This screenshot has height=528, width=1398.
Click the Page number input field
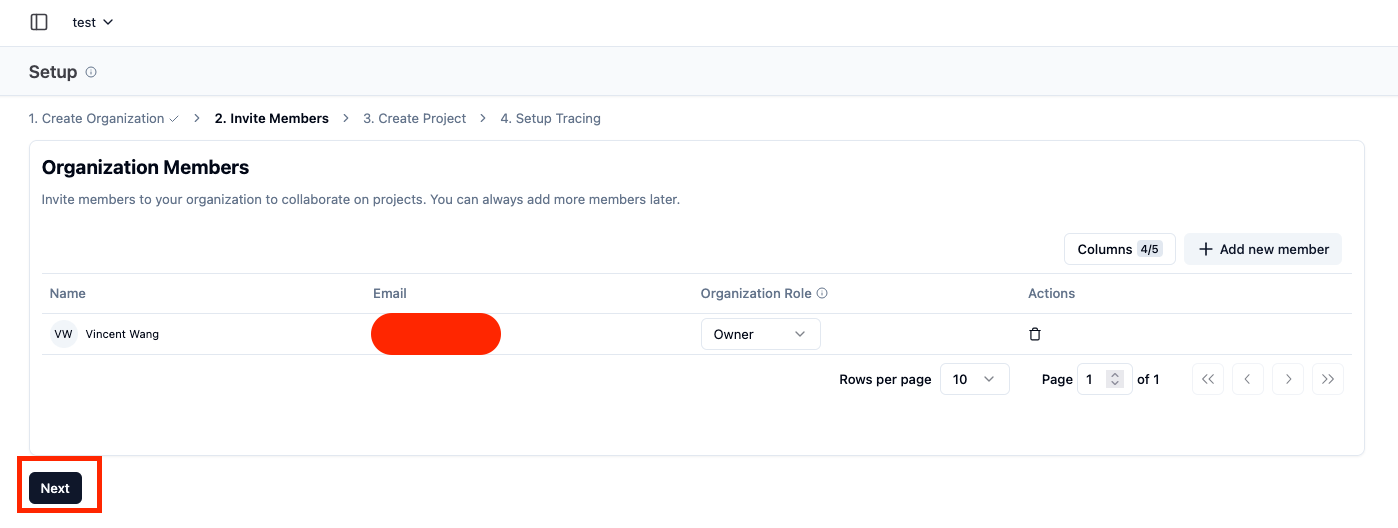(x=1092, y=379)
